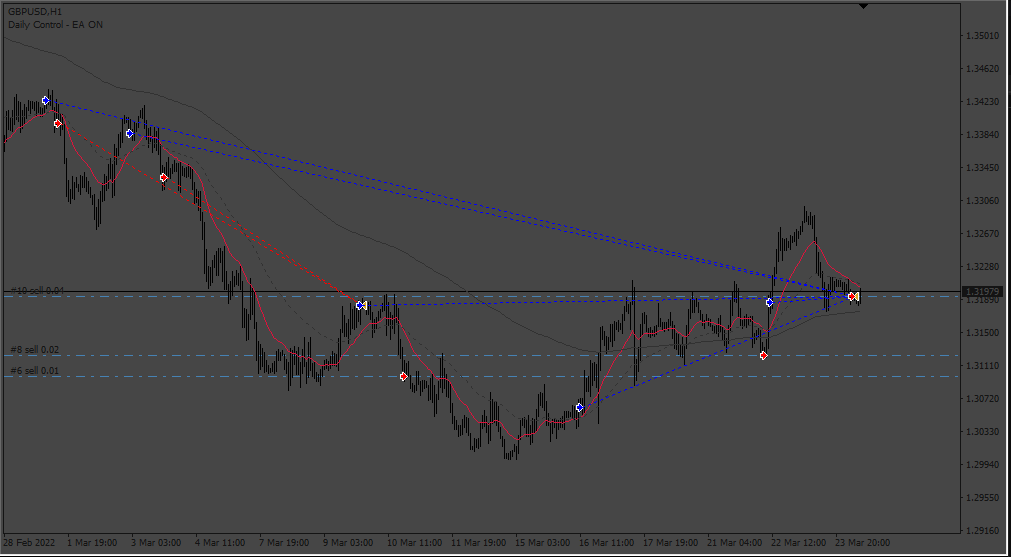Click the 1.32280 price scale label

pos(983,266)
